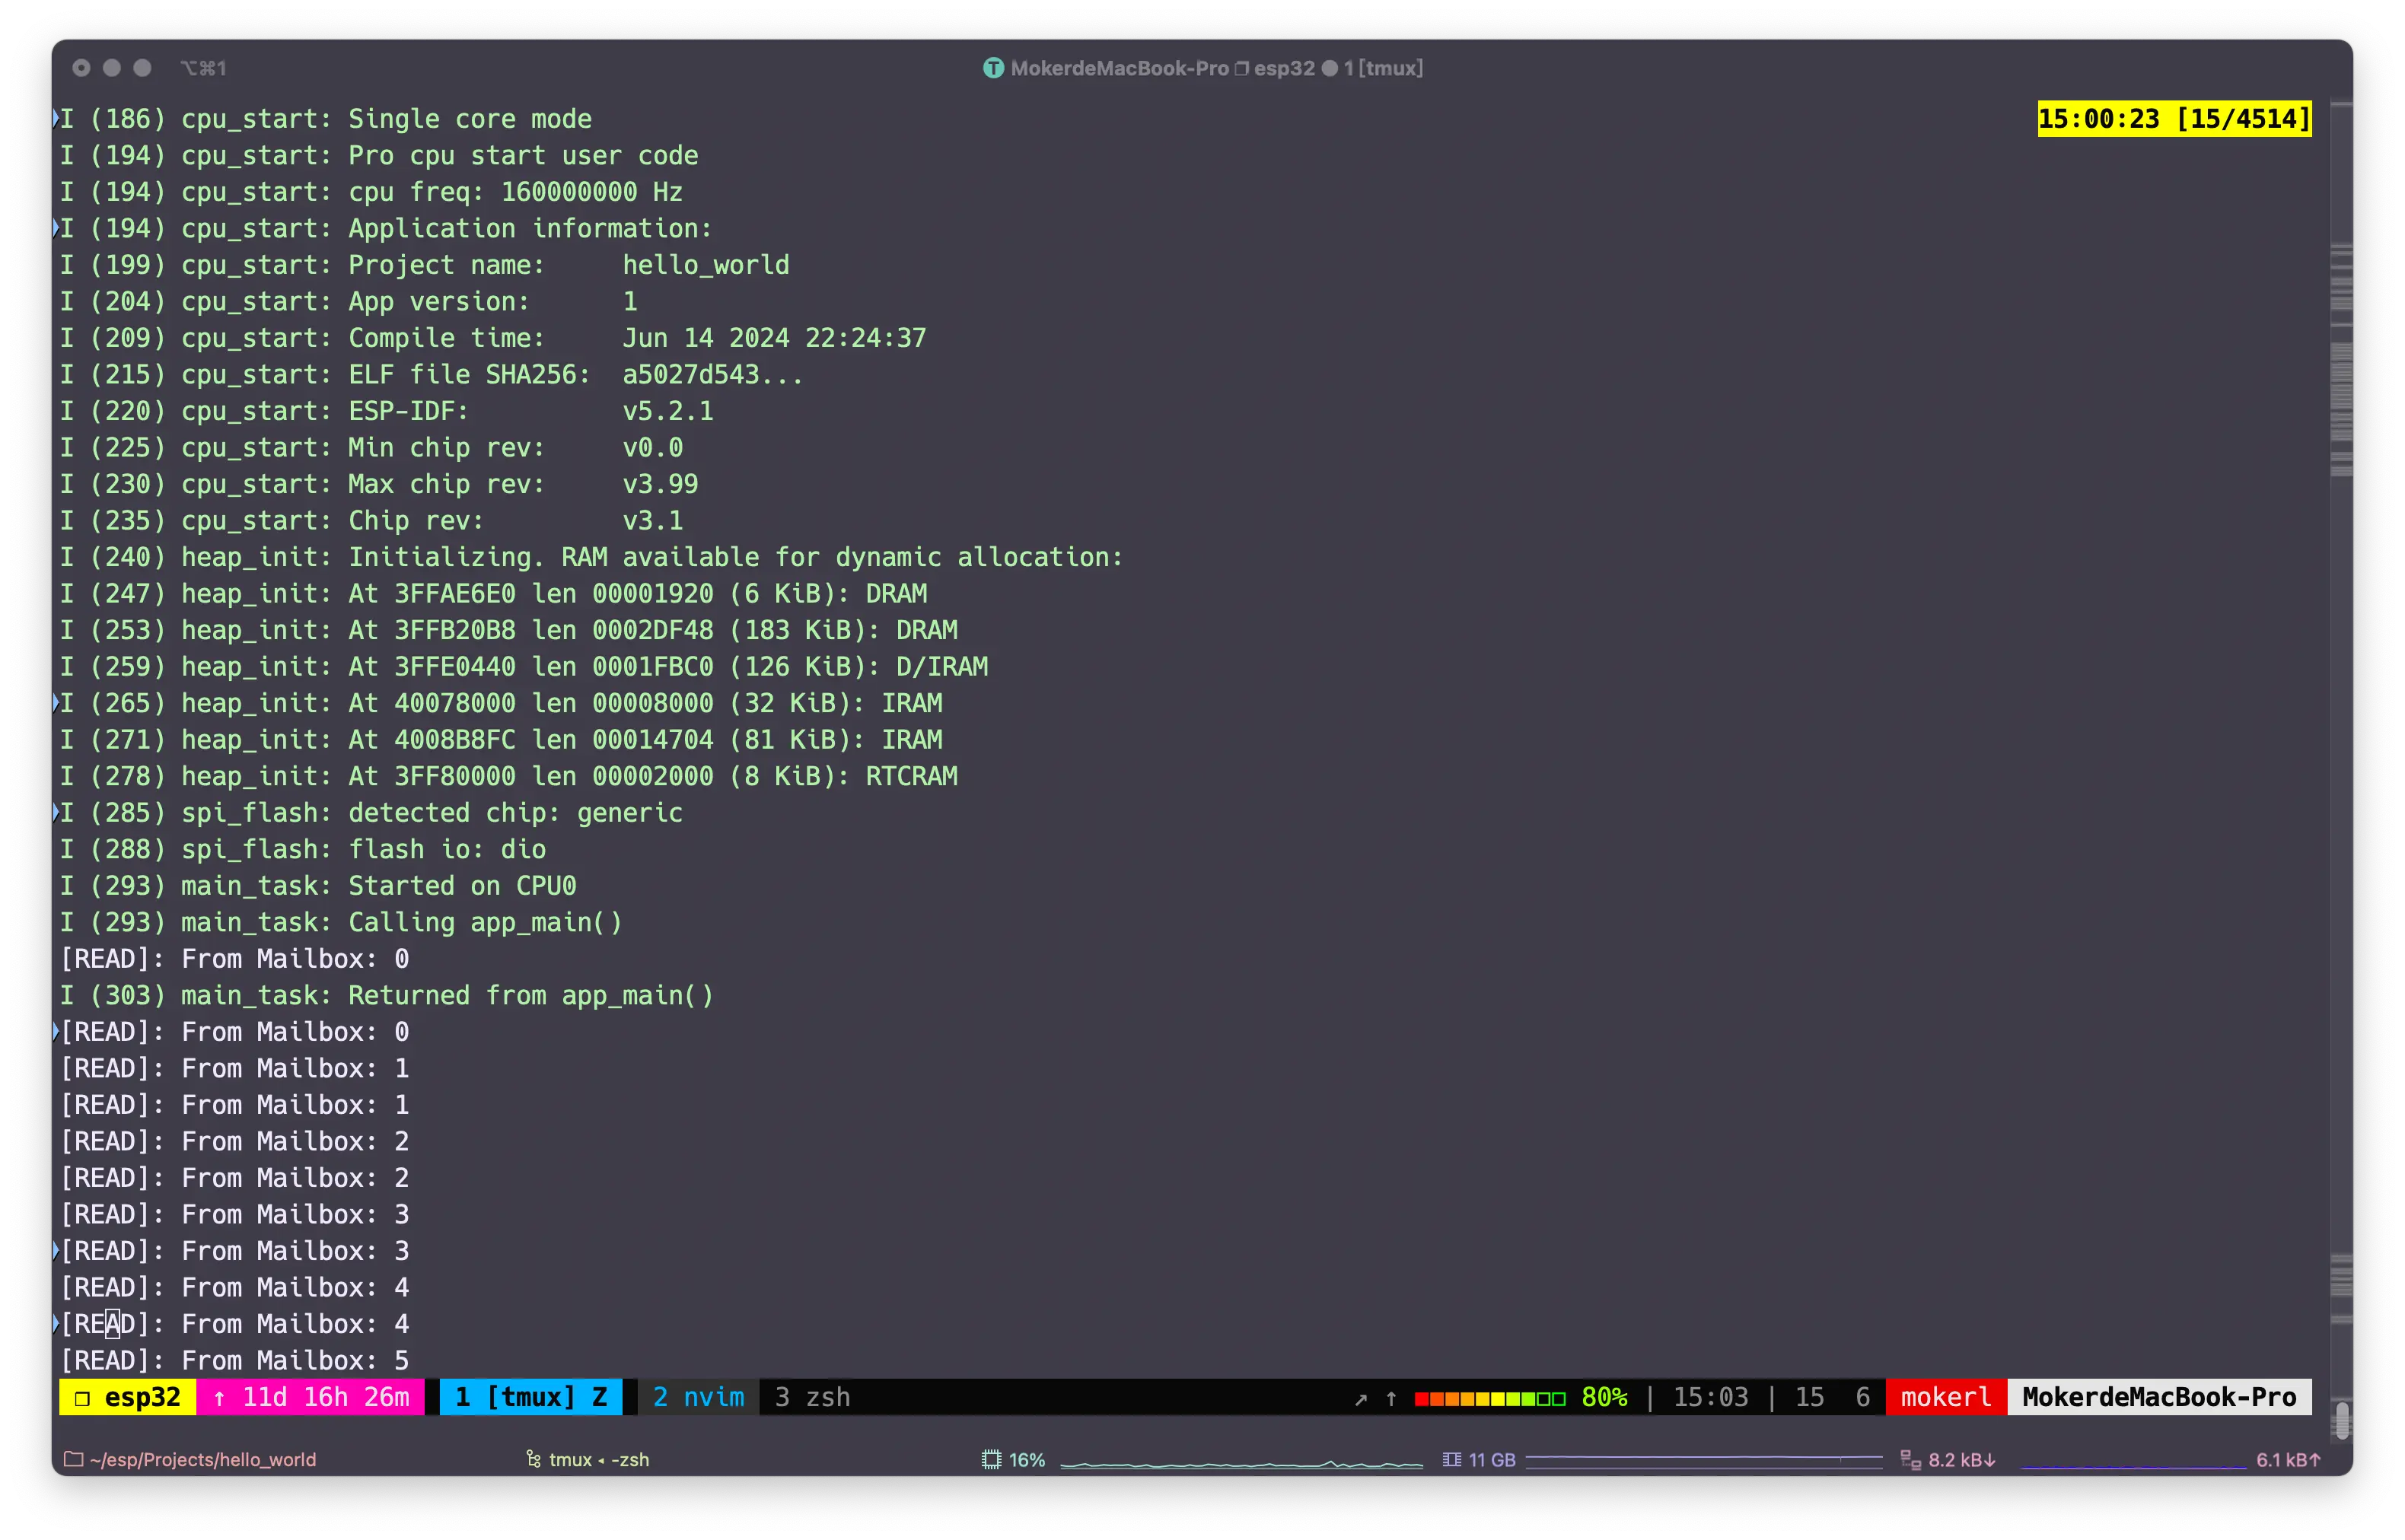The image size is (2405, 1540).
Task: Click the diagonal arrow icon in tmux status
Action: click(1360, 1399)
